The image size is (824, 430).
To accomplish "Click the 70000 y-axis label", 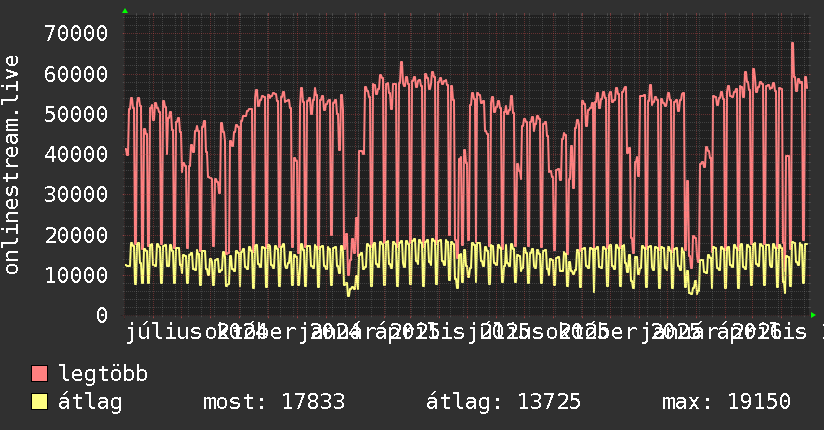I will click(76, 34).
